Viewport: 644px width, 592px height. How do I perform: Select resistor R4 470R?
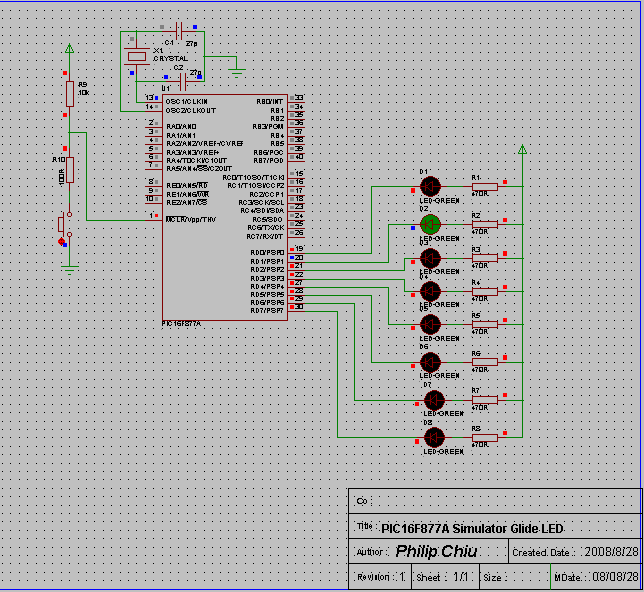pyautogui.click(x=485, y=291)
